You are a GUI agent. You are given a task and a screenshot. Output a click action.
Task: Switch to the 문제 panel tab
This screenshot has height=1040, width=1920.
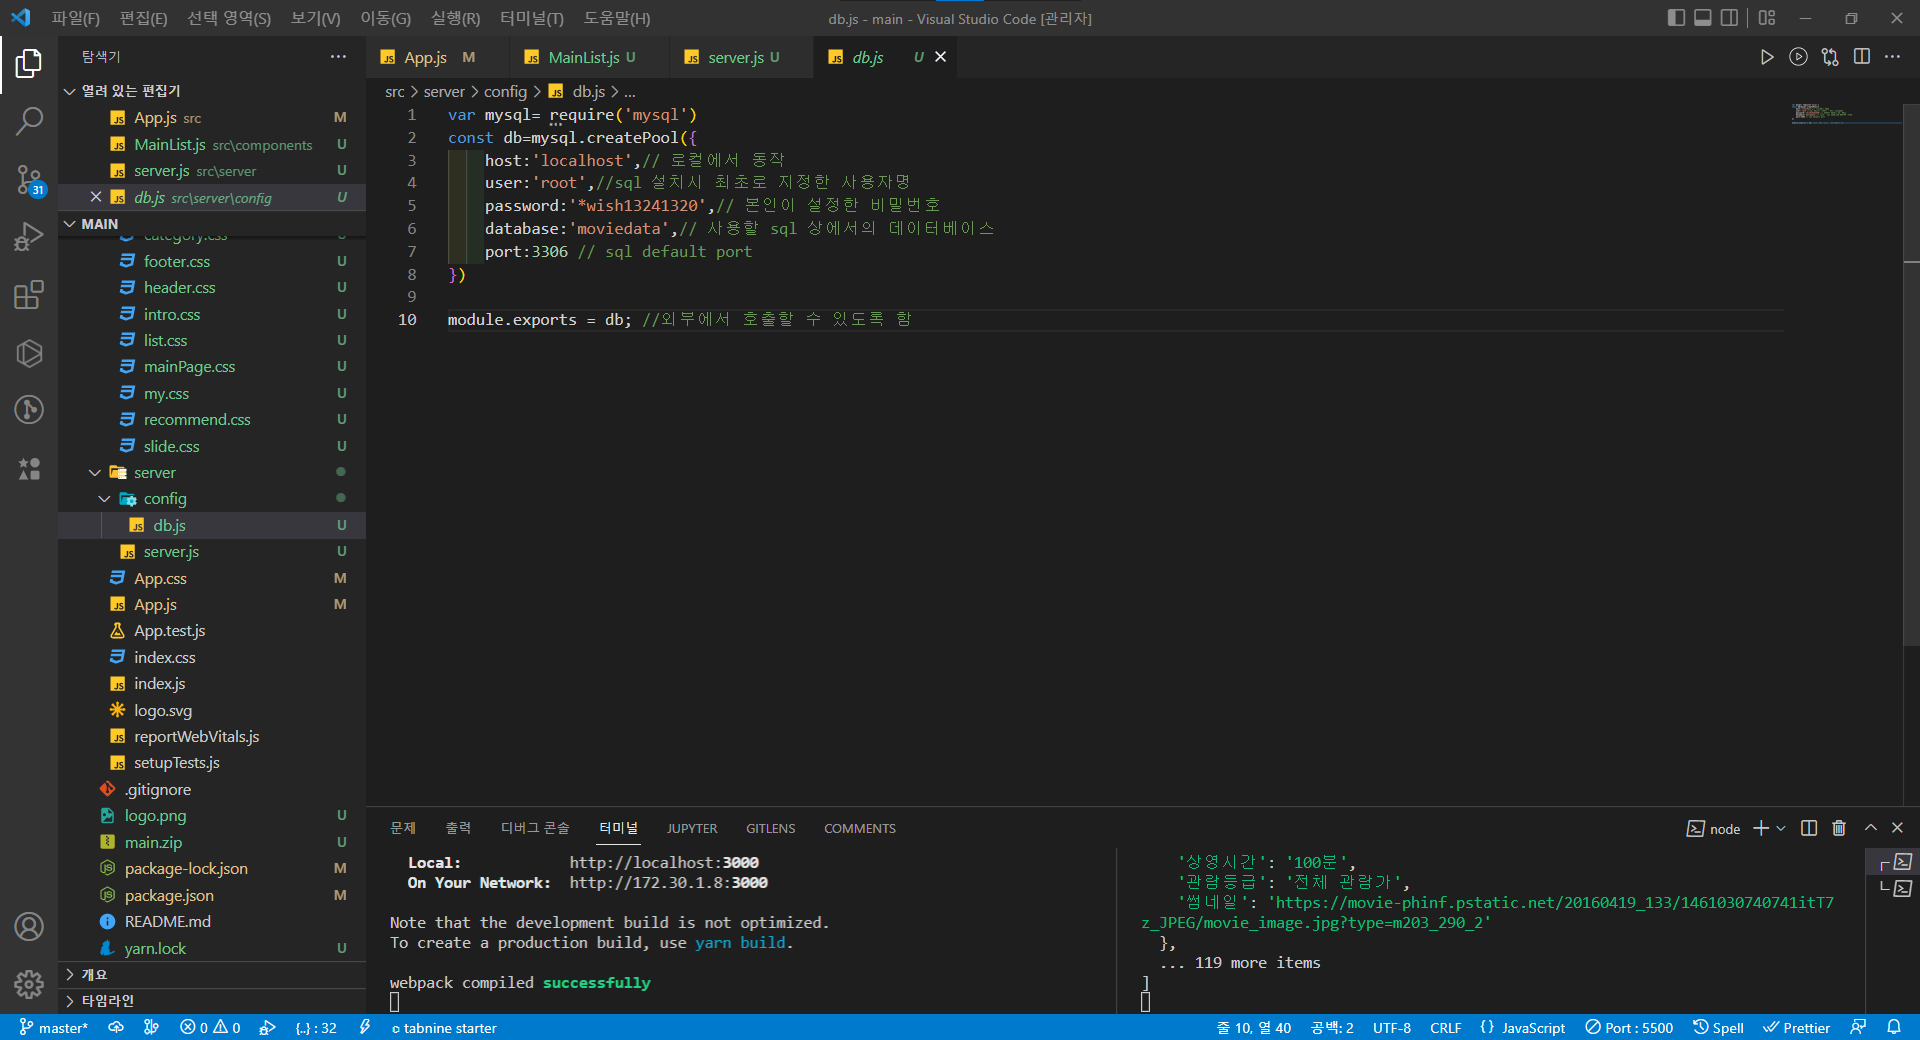[403, 828]
